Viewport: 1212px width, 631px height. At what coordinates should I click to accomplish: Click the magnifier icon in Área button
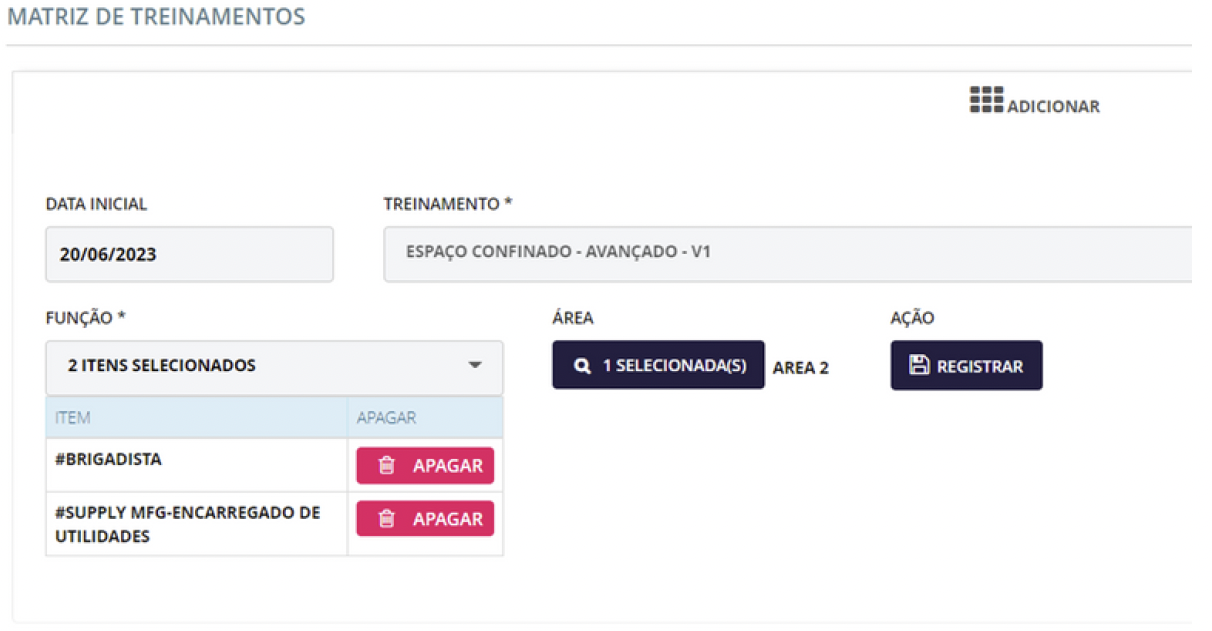click(583, 366)
